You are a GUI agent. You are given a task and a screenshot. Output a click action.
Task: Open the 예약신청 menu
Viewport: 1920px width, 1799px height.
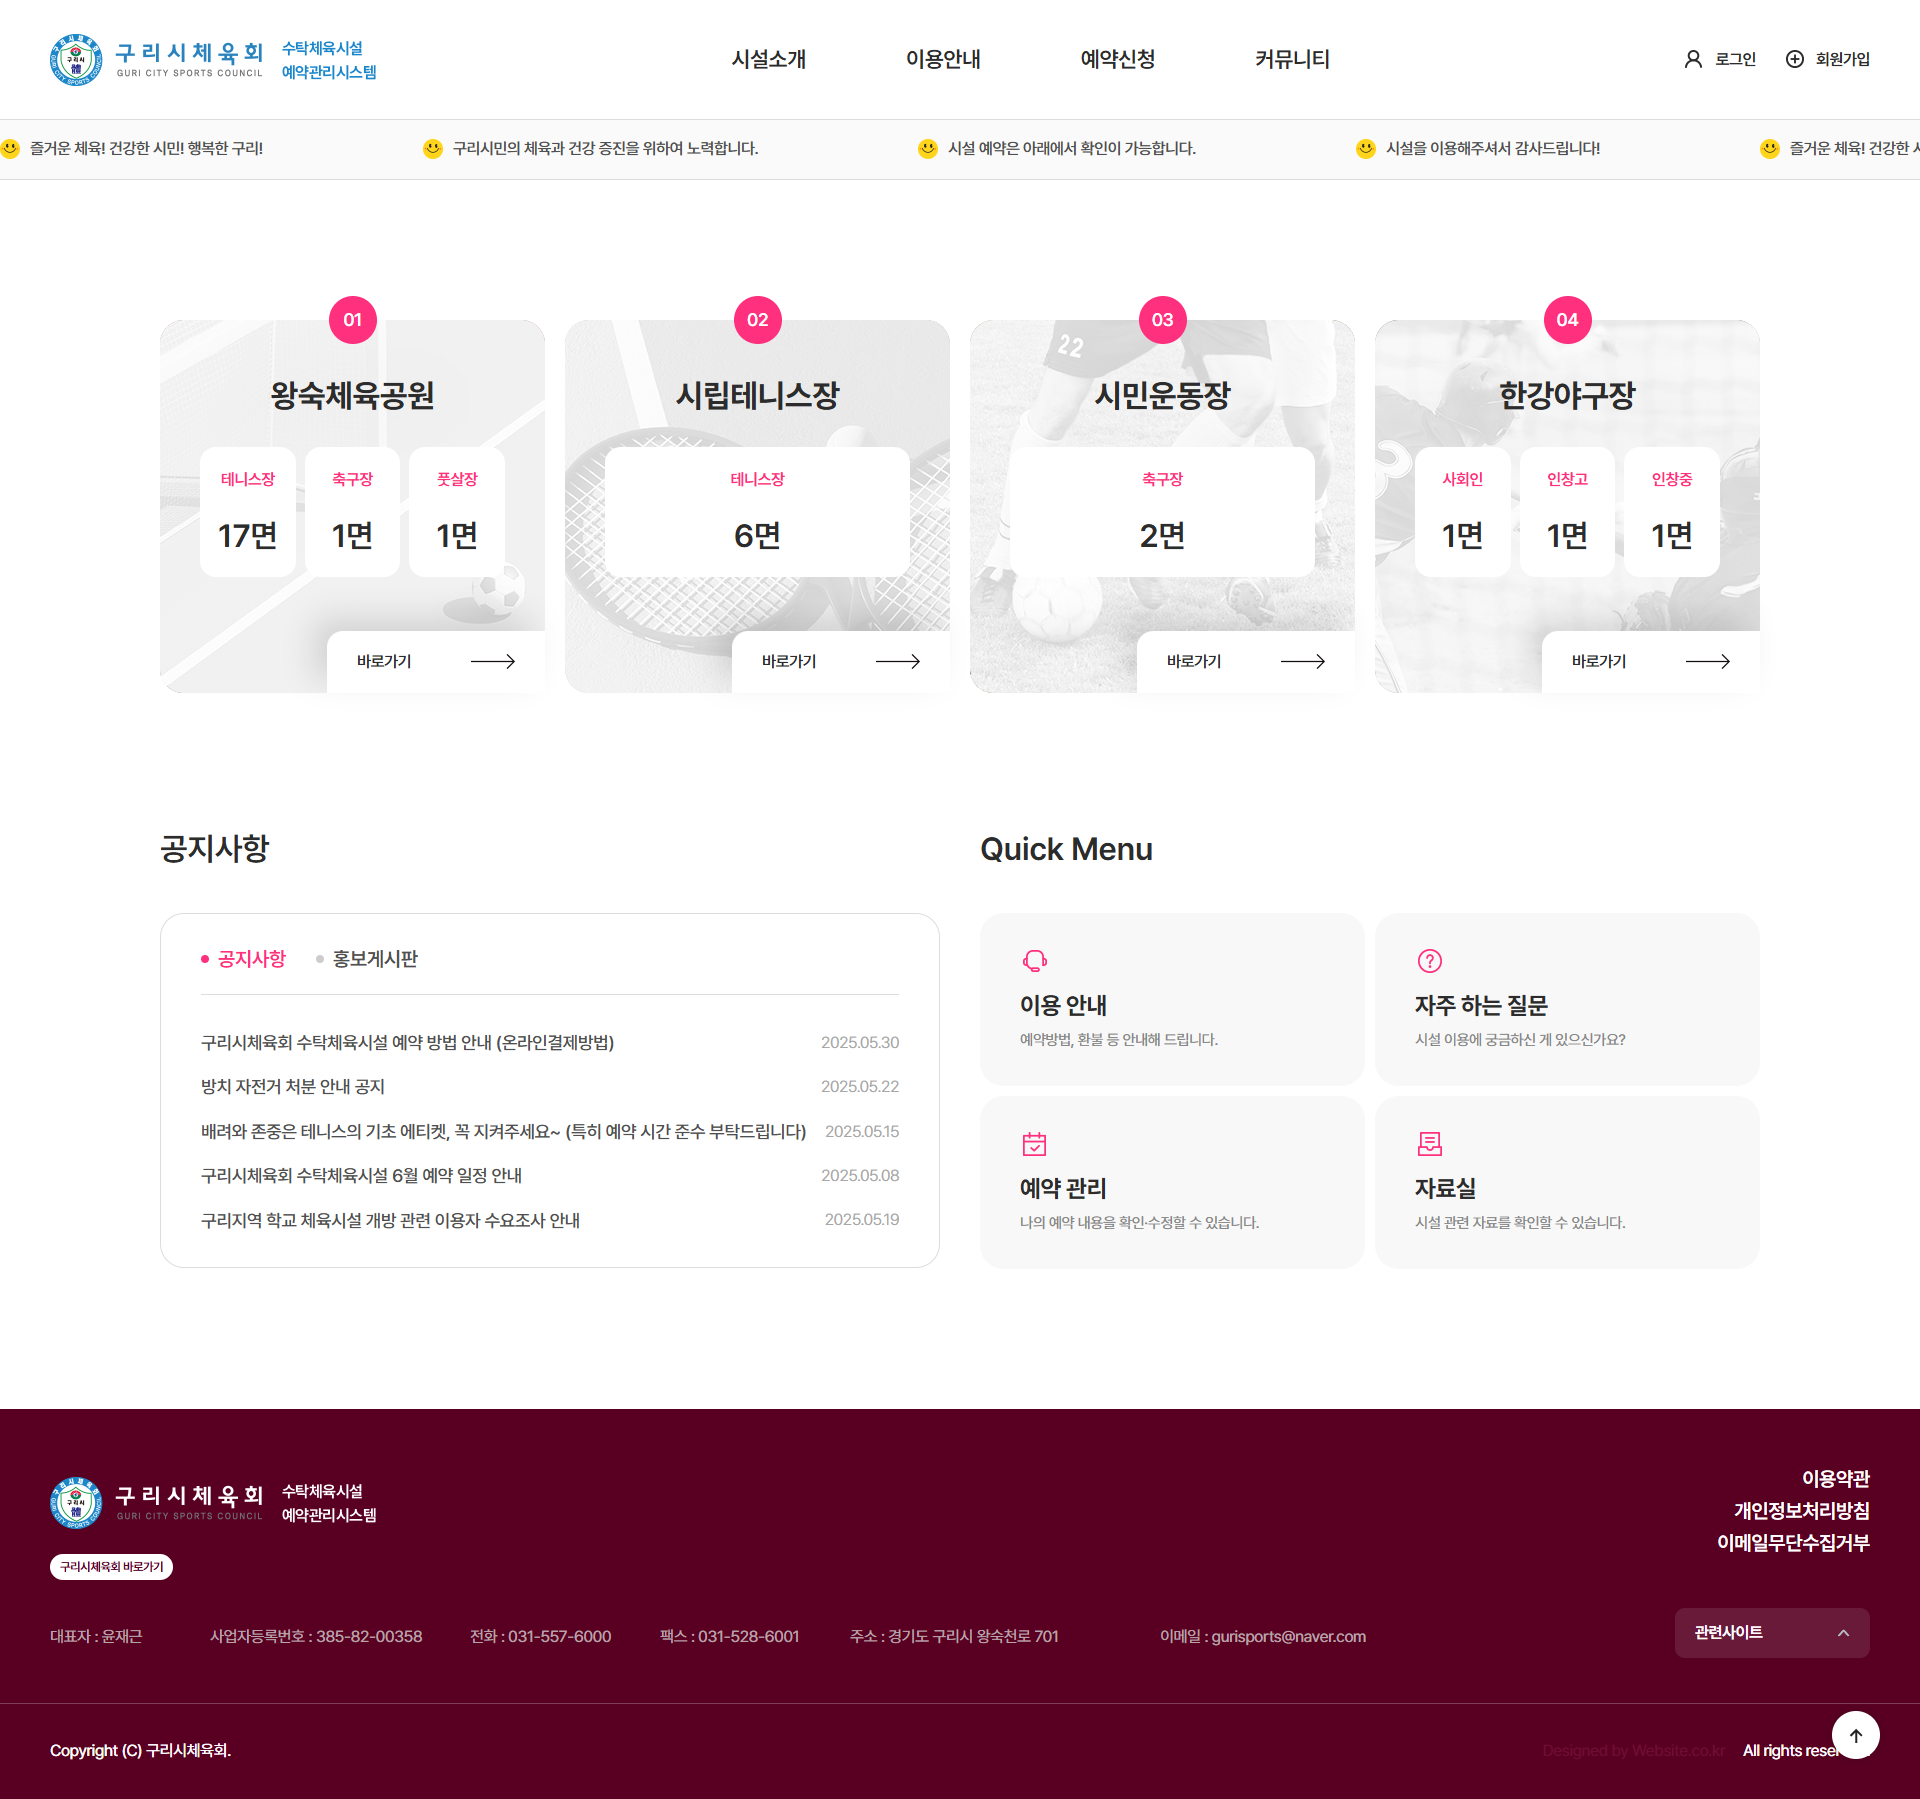(1118, 59)
